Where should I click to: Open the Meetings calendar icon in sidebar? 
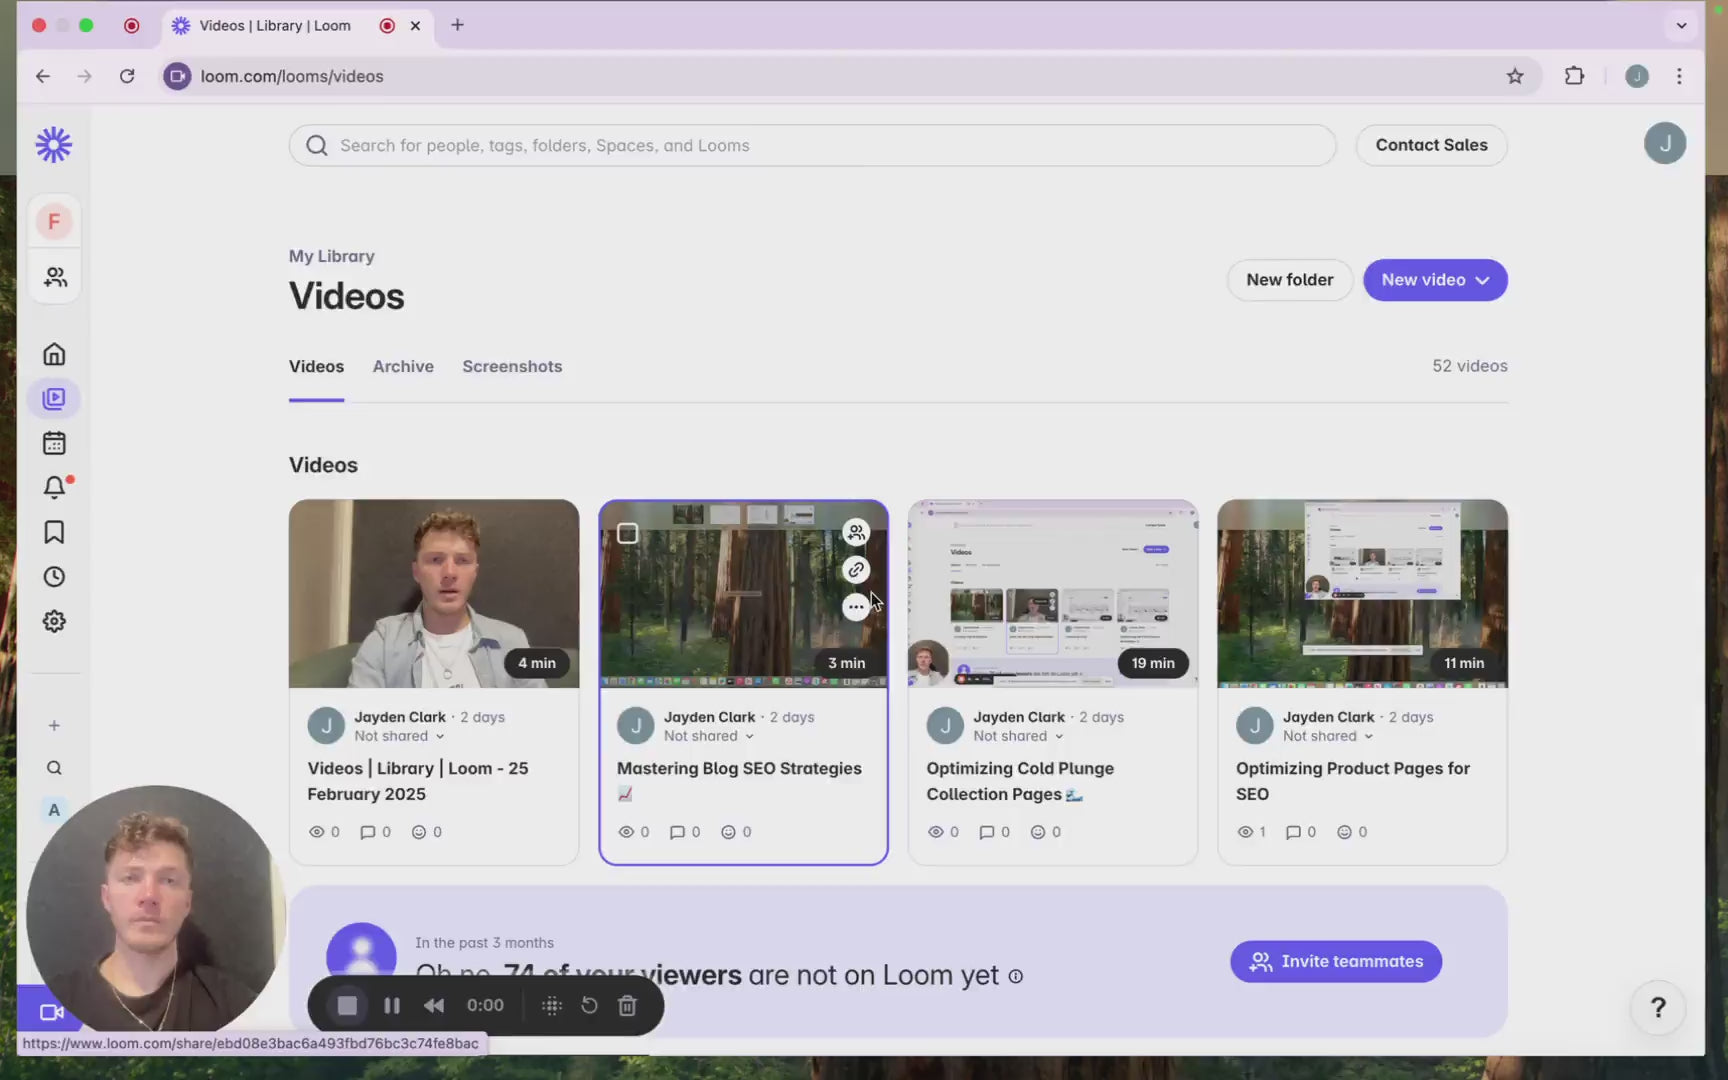54,443
